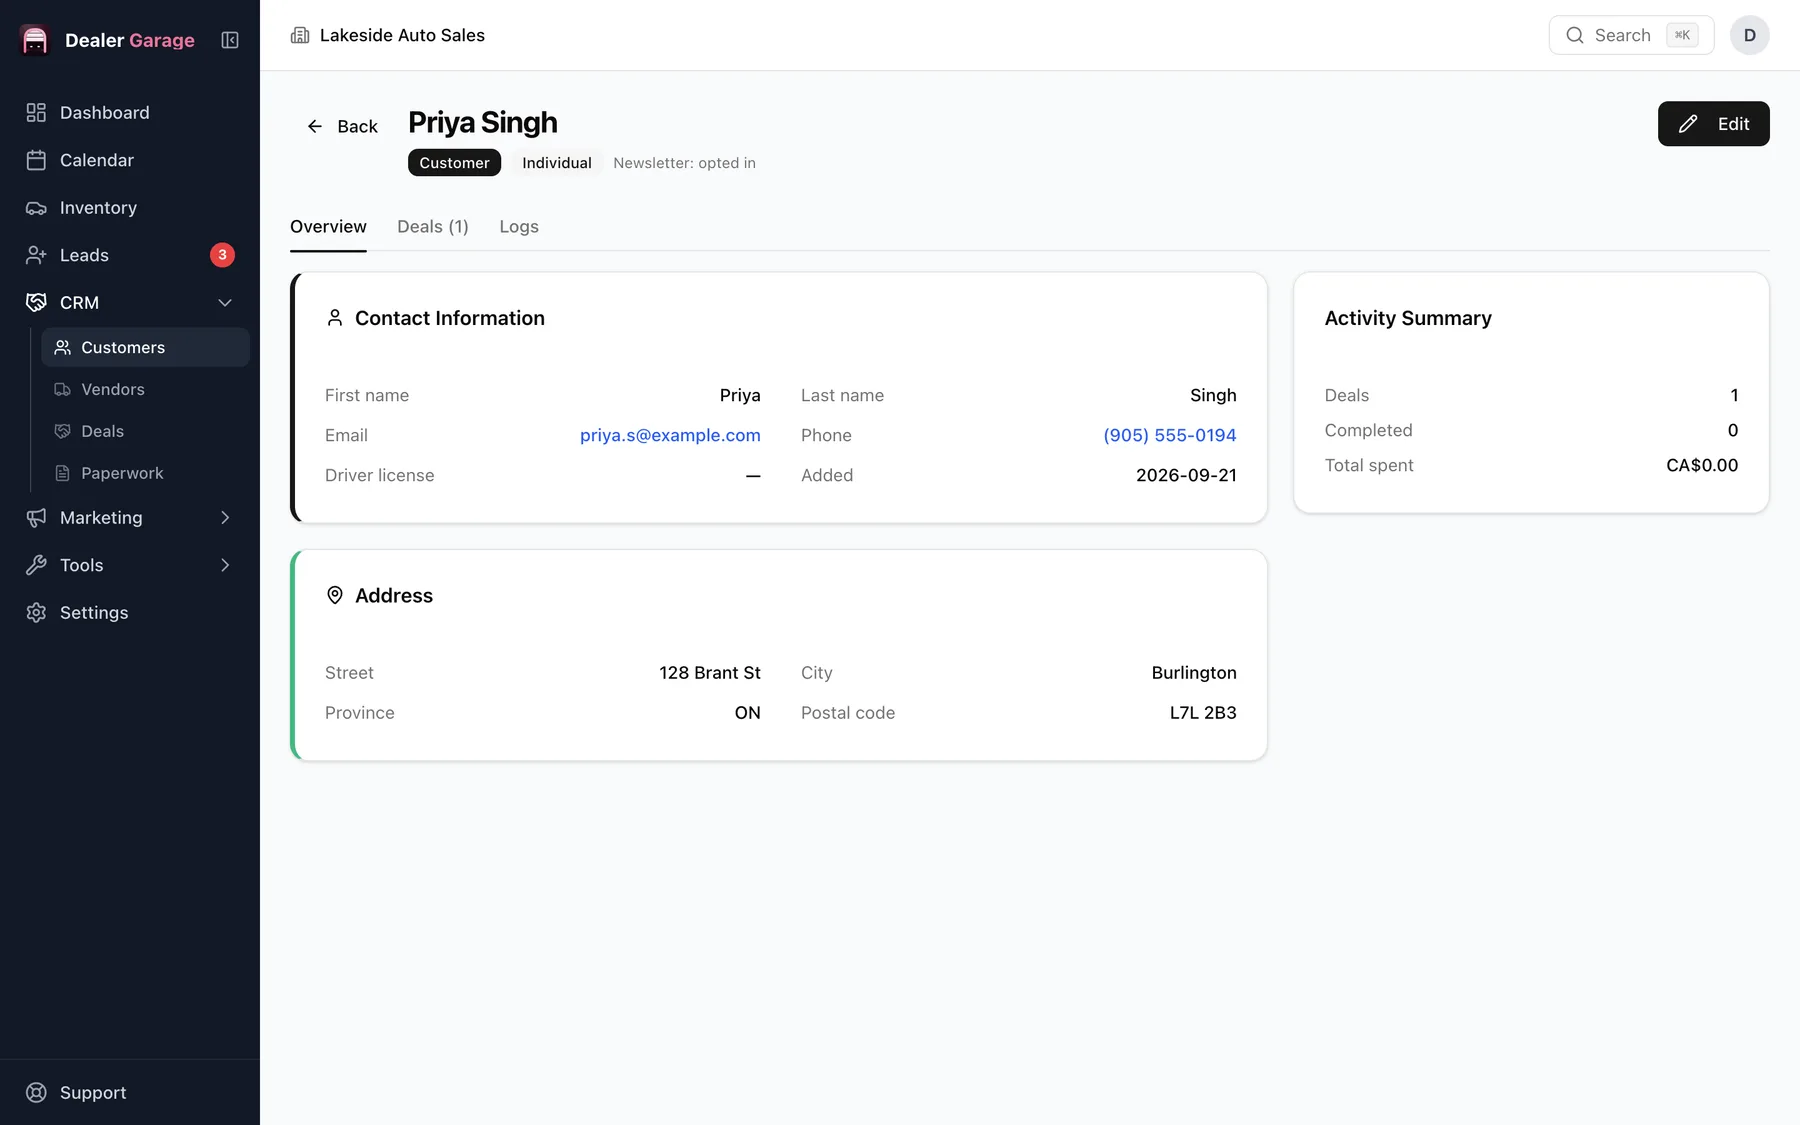
Task: Expand the Tools section chevron
Action: click(x=225, y=565)
